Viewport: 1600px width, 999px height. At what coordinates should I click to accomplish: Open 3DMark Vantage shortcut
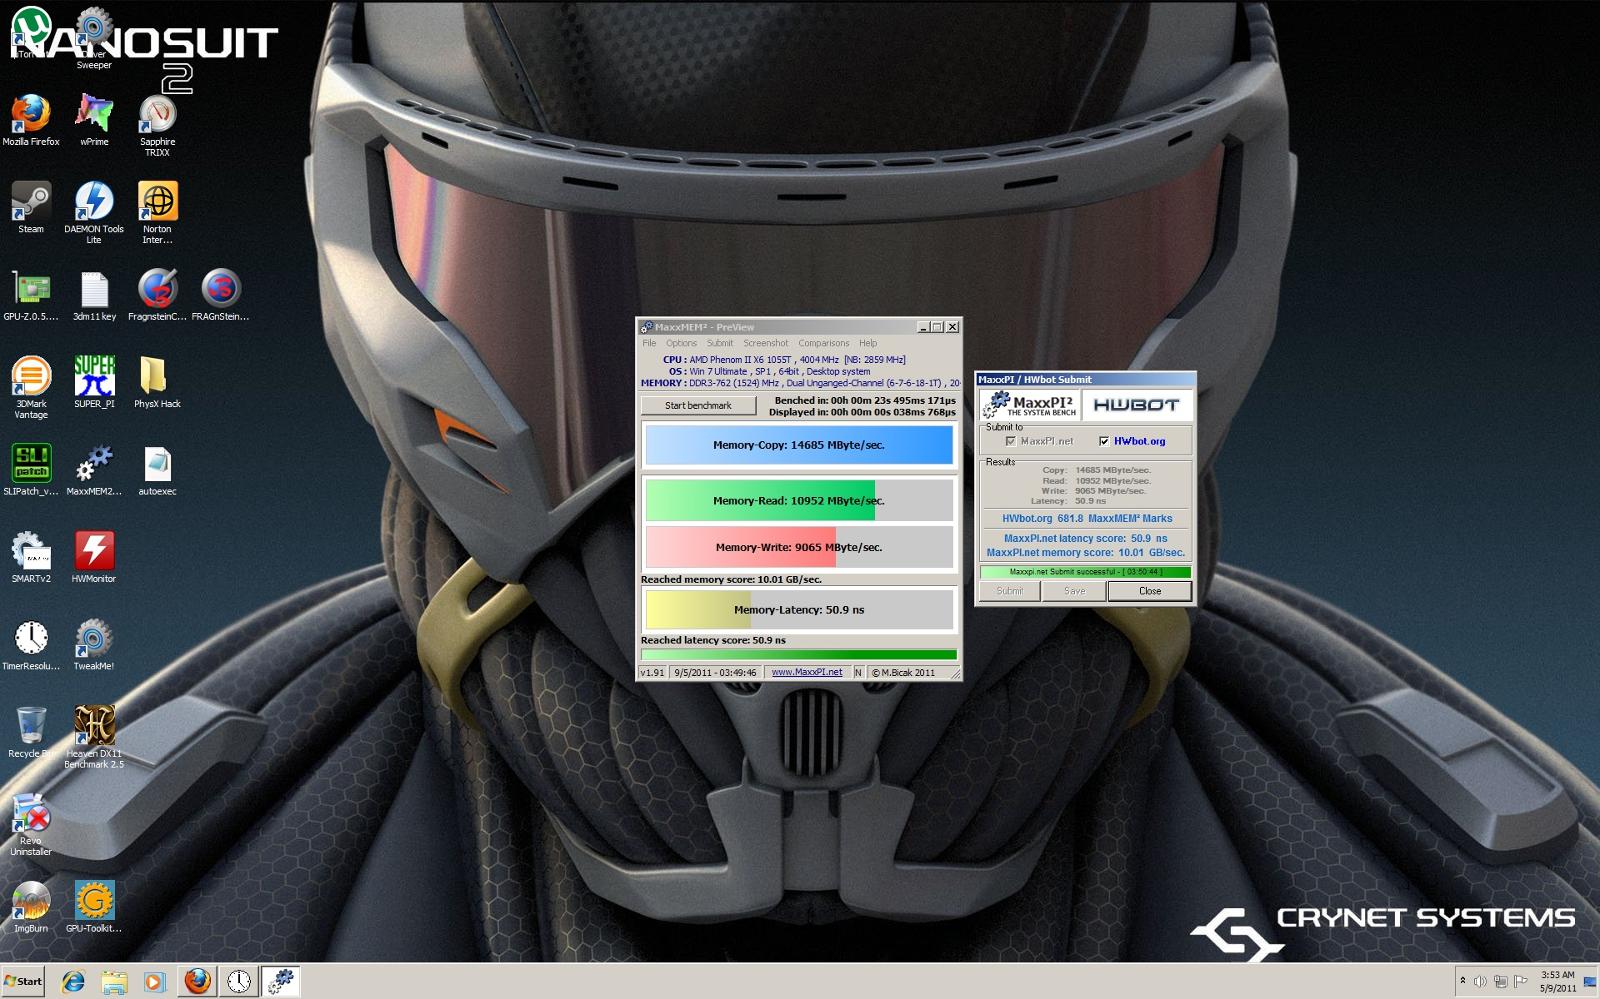[31, 387]
